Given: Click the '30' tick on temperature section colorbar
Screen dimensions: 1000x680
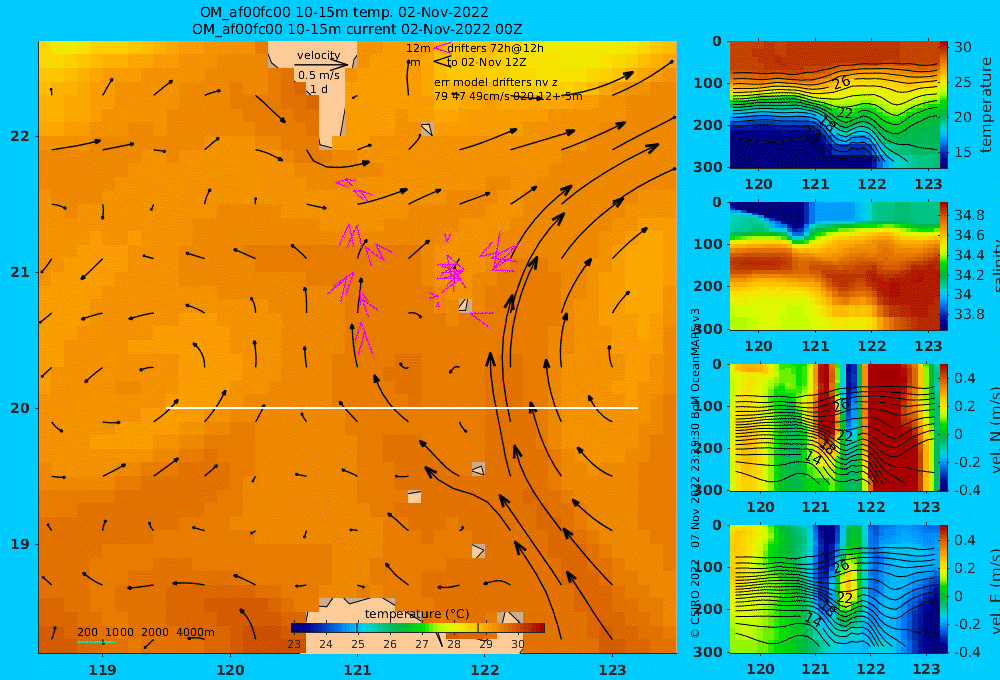Looking at the screenshot, I should [963, 47].
